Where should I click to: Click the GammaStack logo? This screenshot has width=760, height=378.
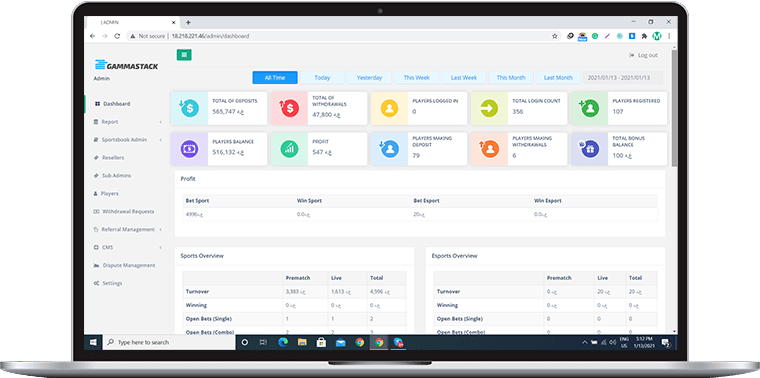click(127, 65)
